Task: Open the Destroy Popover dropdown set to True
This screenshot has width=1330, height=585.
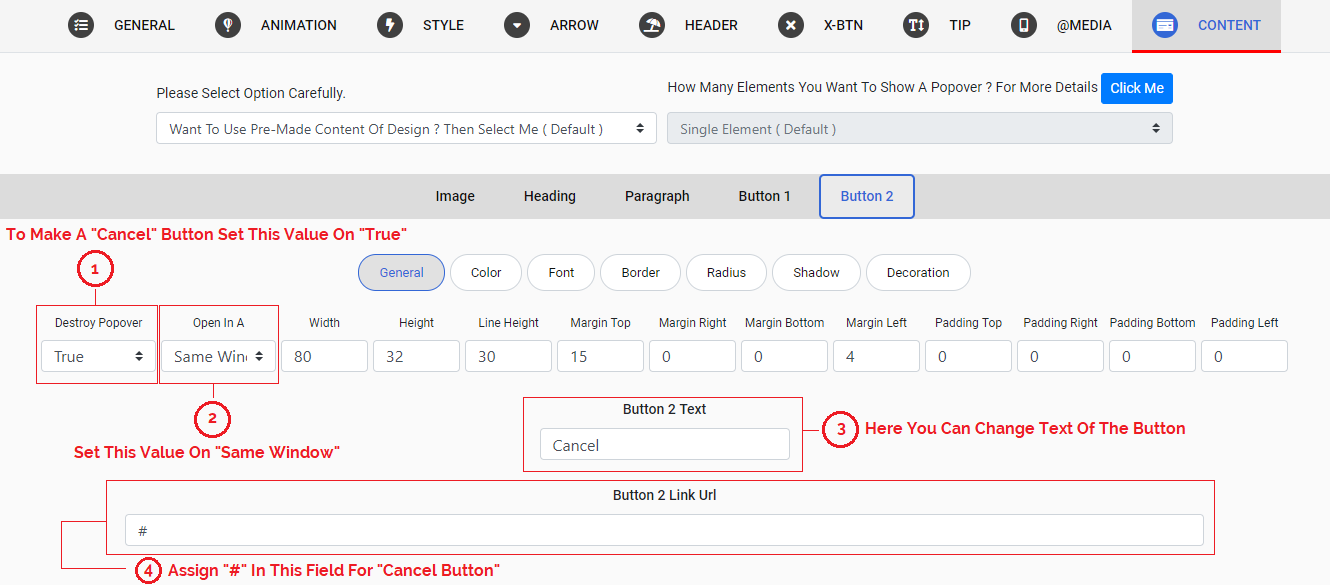Action: [96, 356]
